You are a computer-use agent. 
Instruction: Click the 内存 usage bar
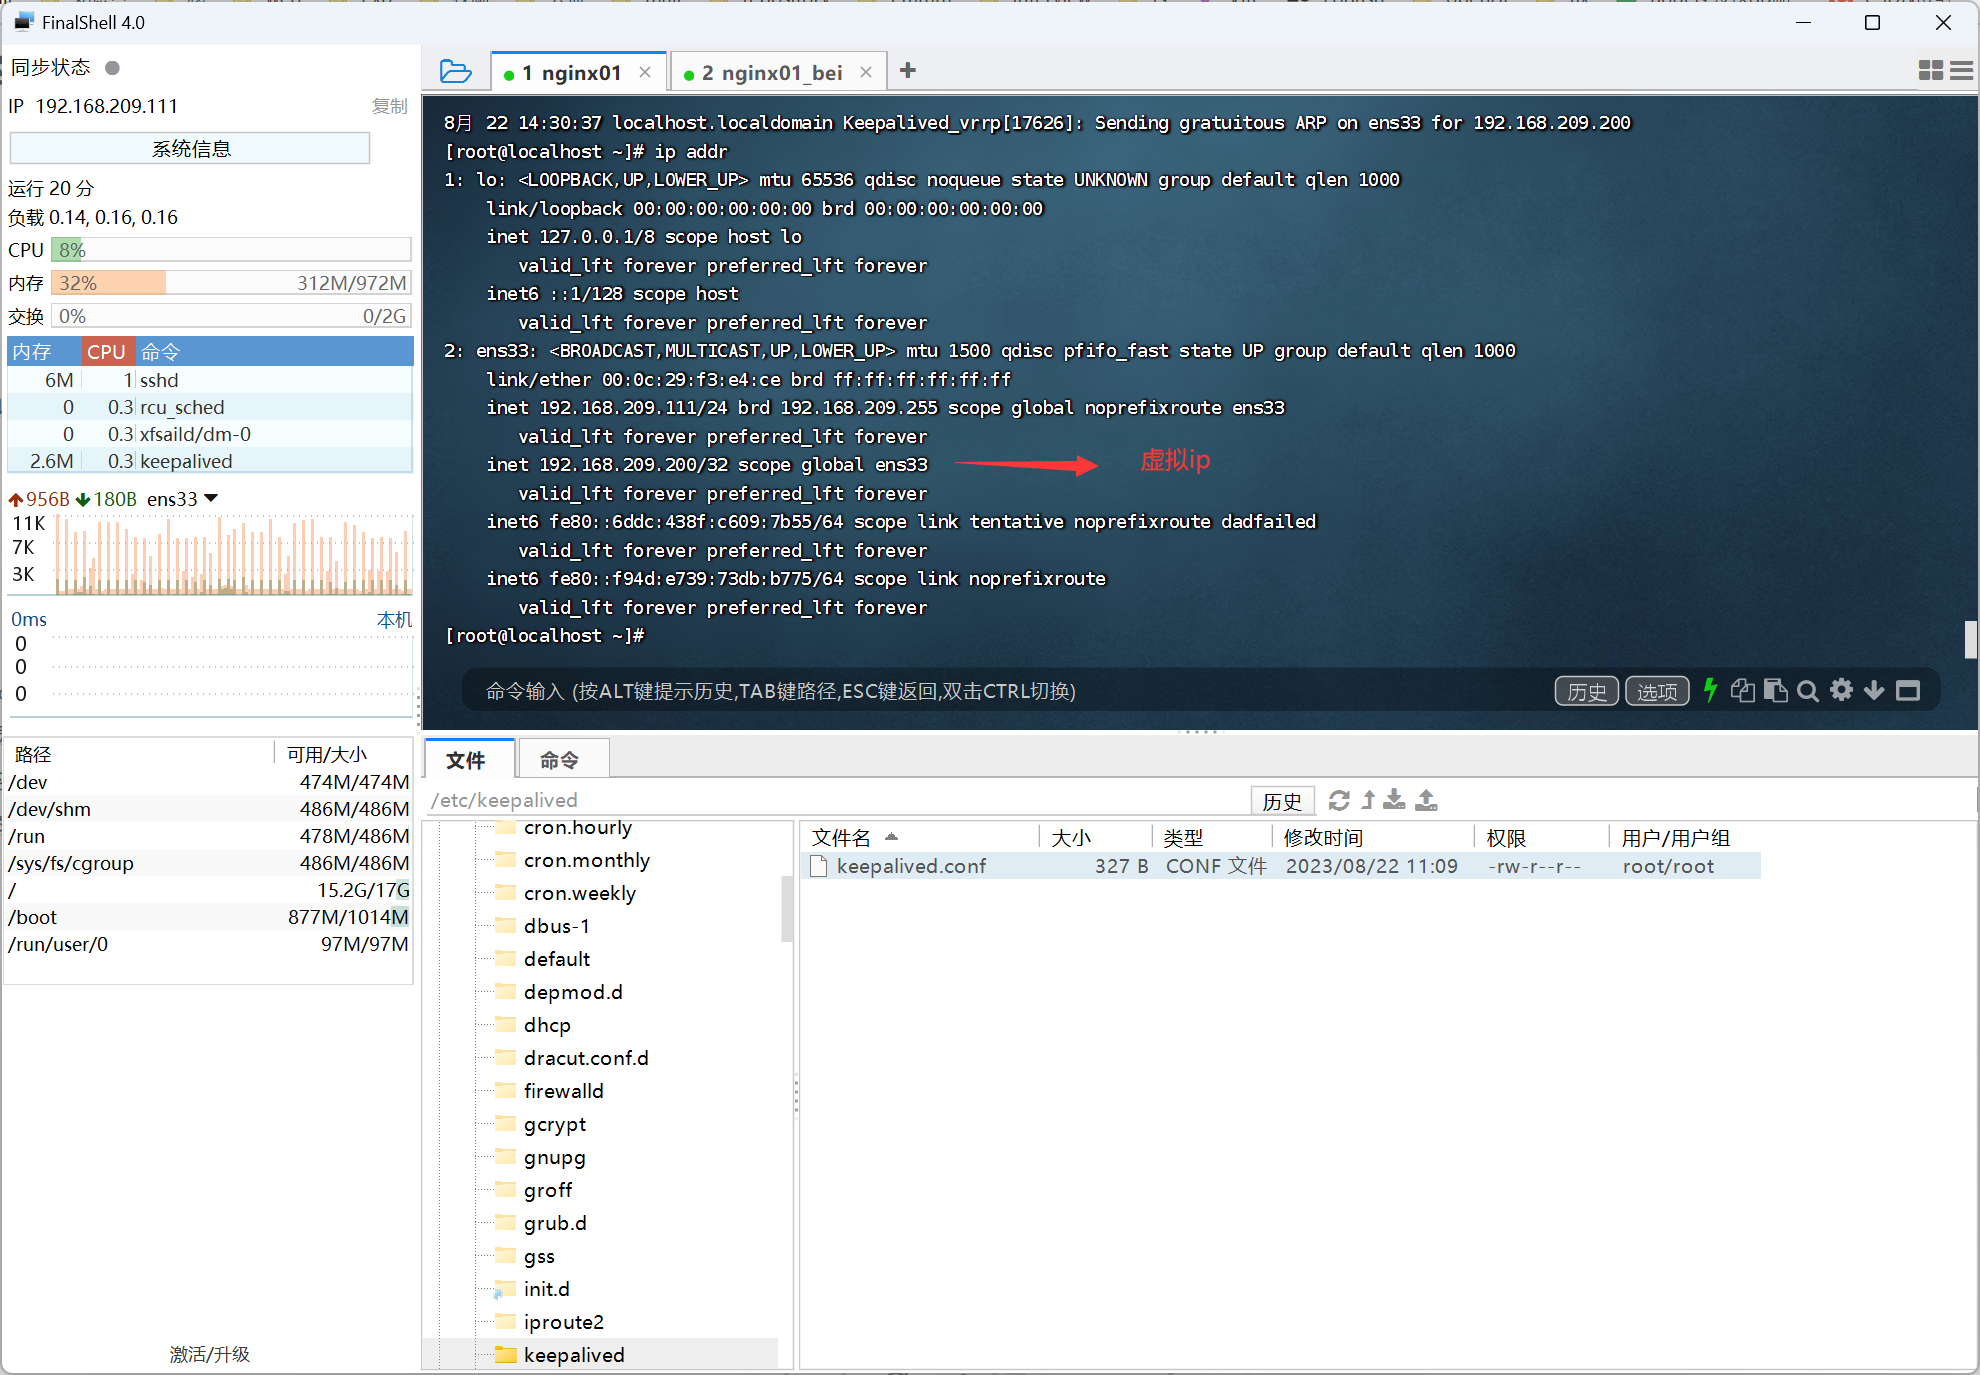[231, 283]
